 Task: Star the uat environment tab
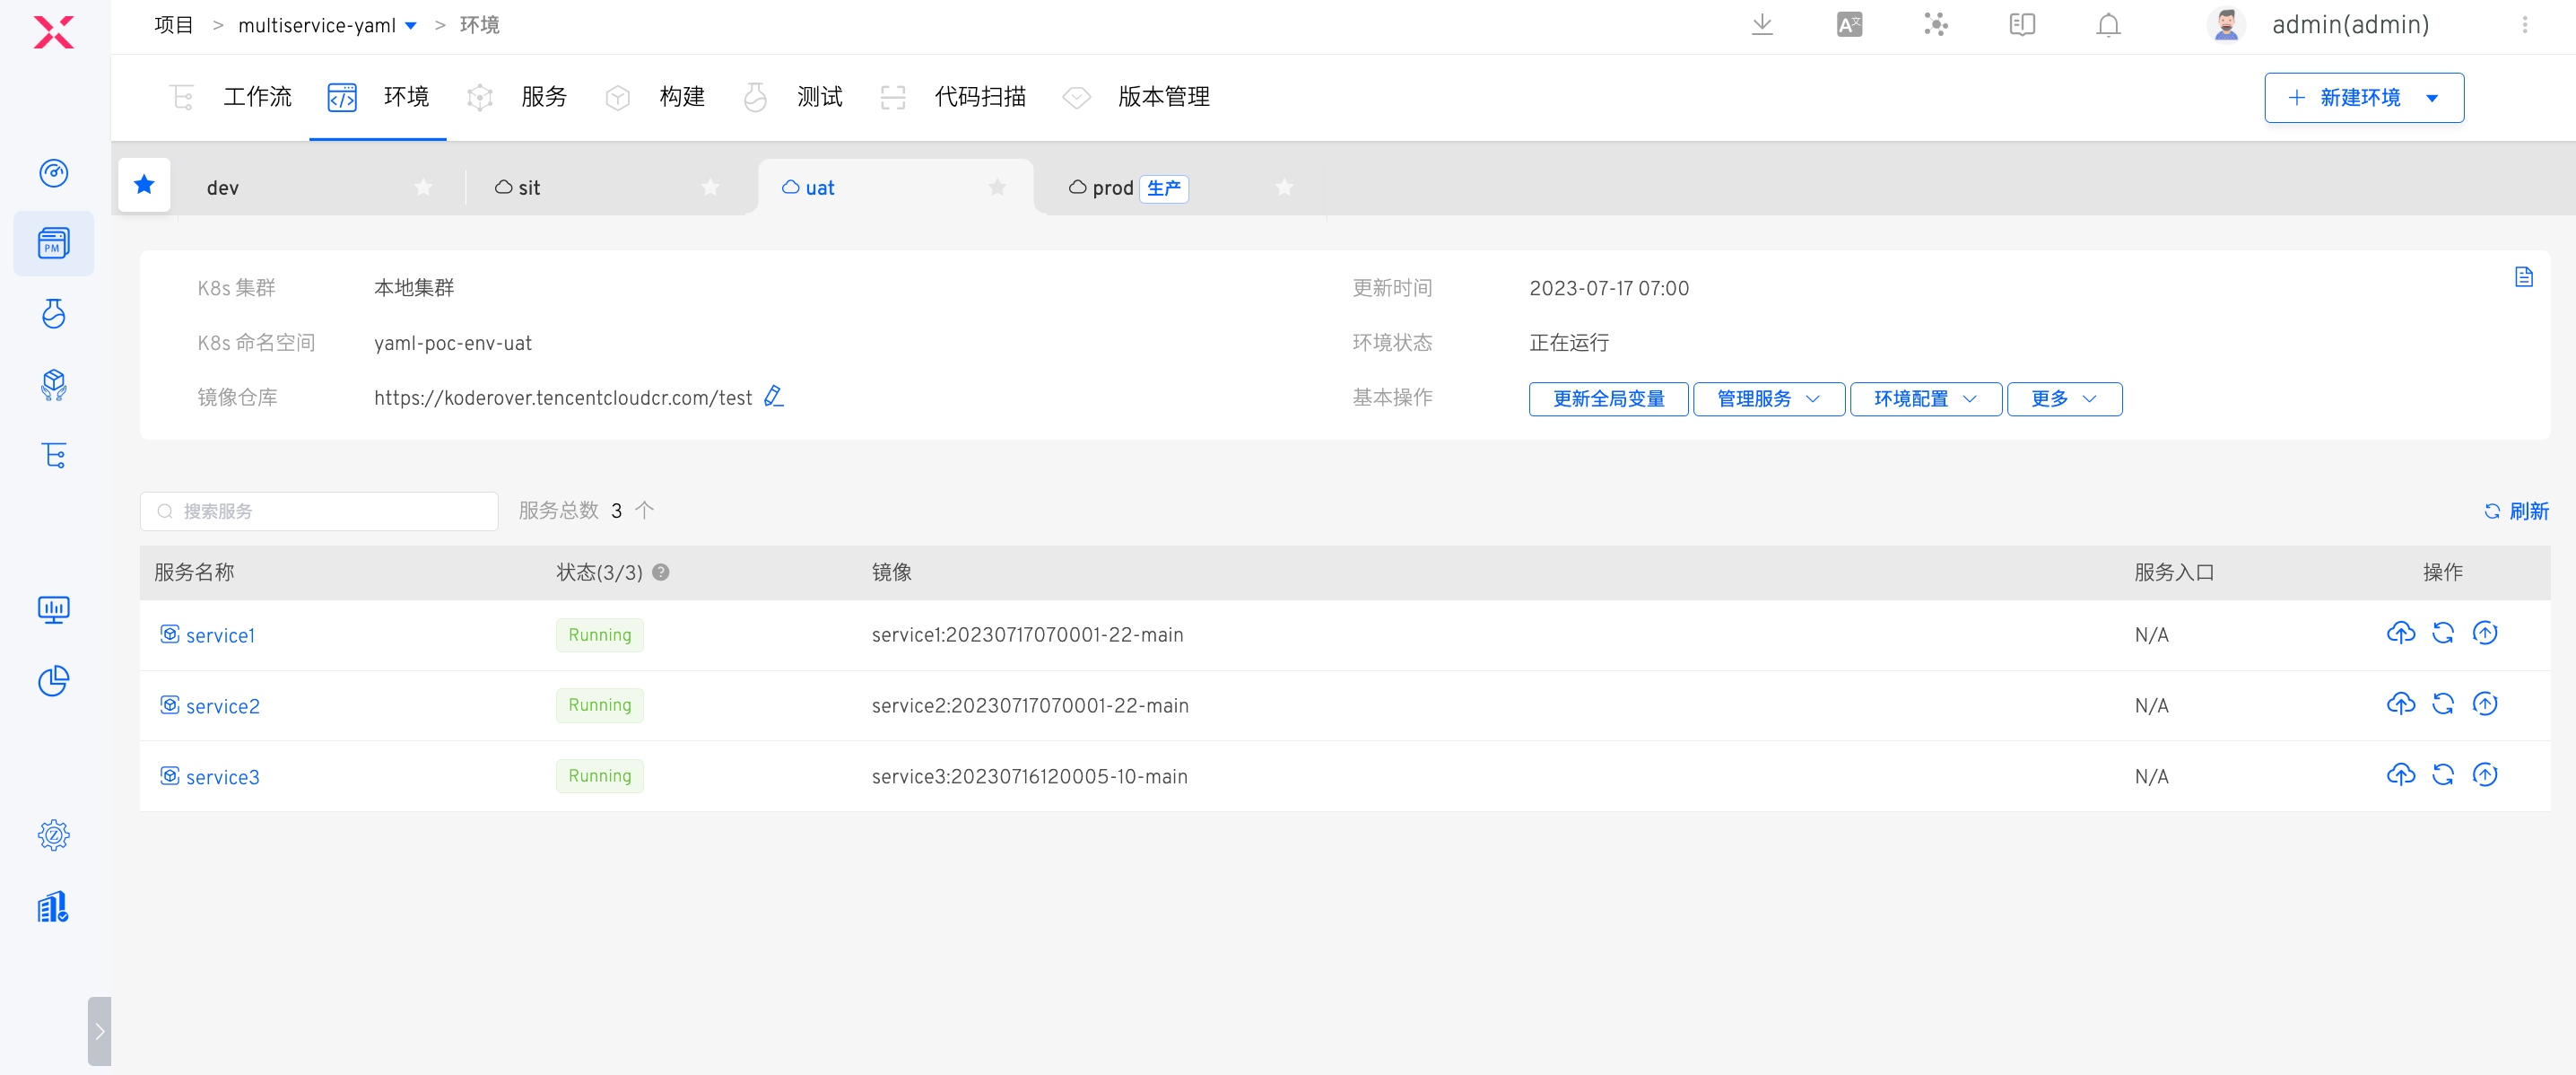coord(997,187)
